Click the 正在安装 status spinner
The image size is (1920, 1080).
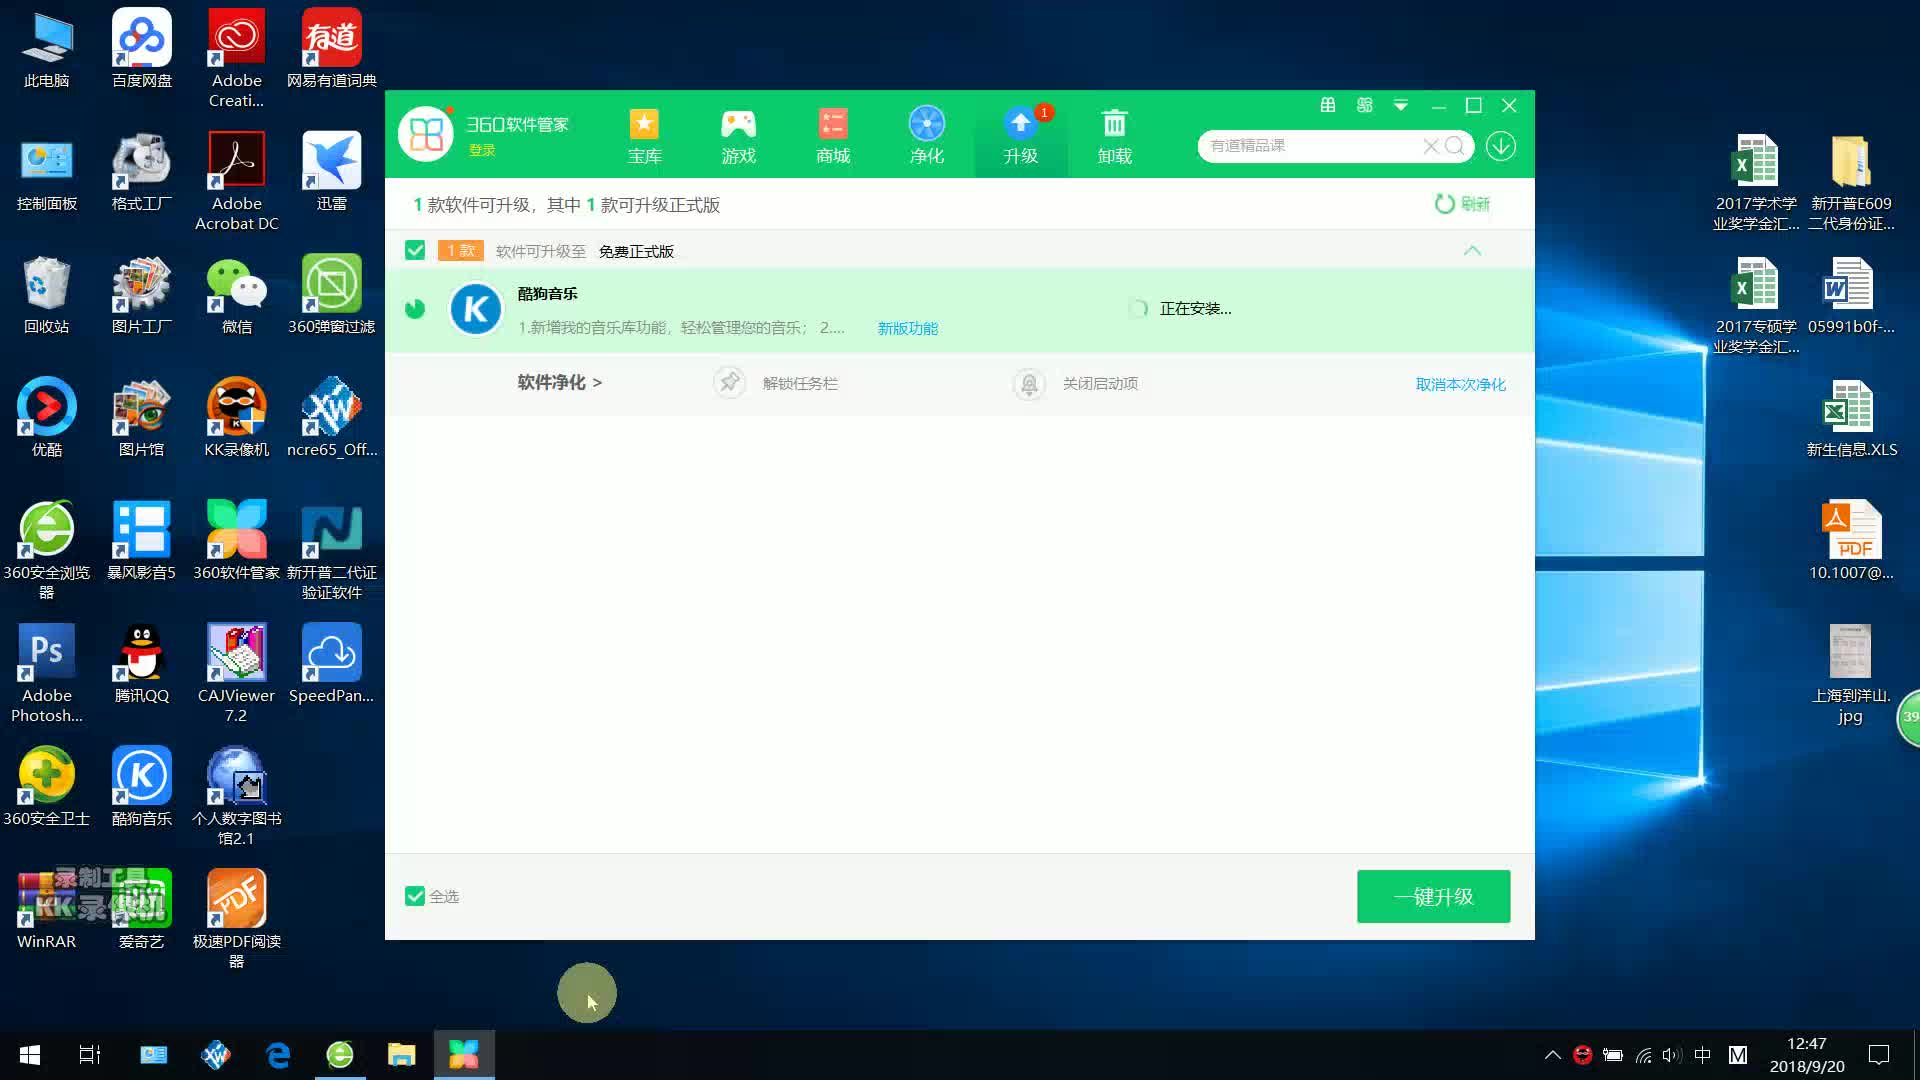(x=1138, y=308)
